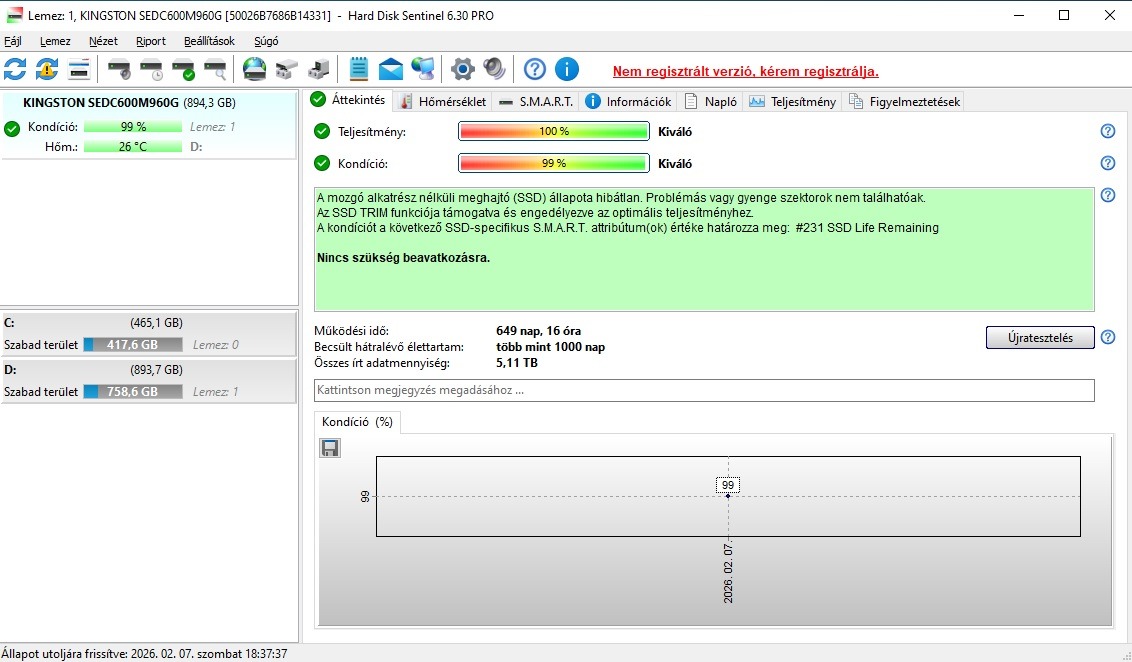Click the Kondíció 99 % bar in overview

click(554, 163)
